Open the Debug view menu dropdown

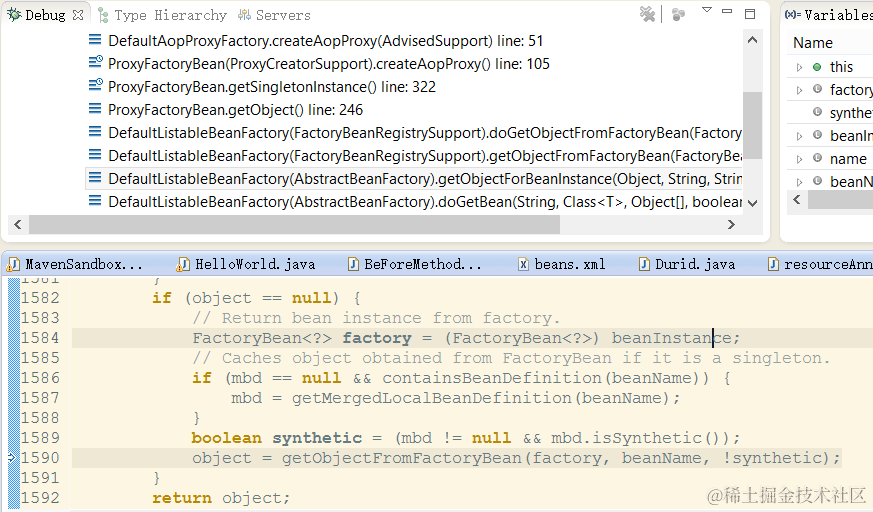707,10
